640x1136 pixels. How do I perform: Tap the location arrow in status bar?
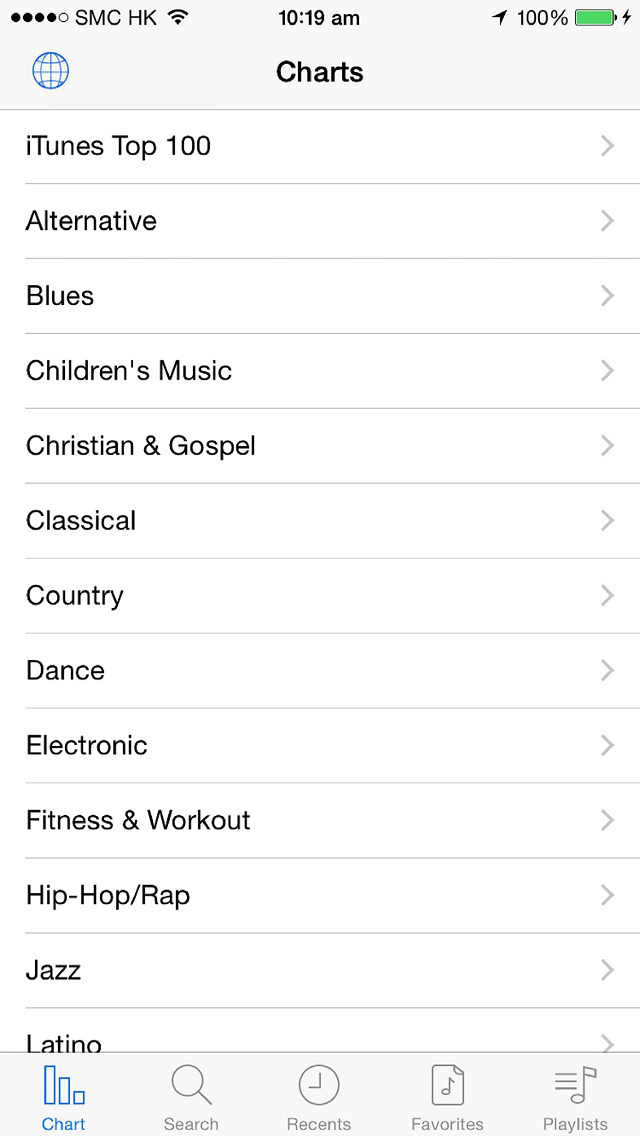point(499,16)
